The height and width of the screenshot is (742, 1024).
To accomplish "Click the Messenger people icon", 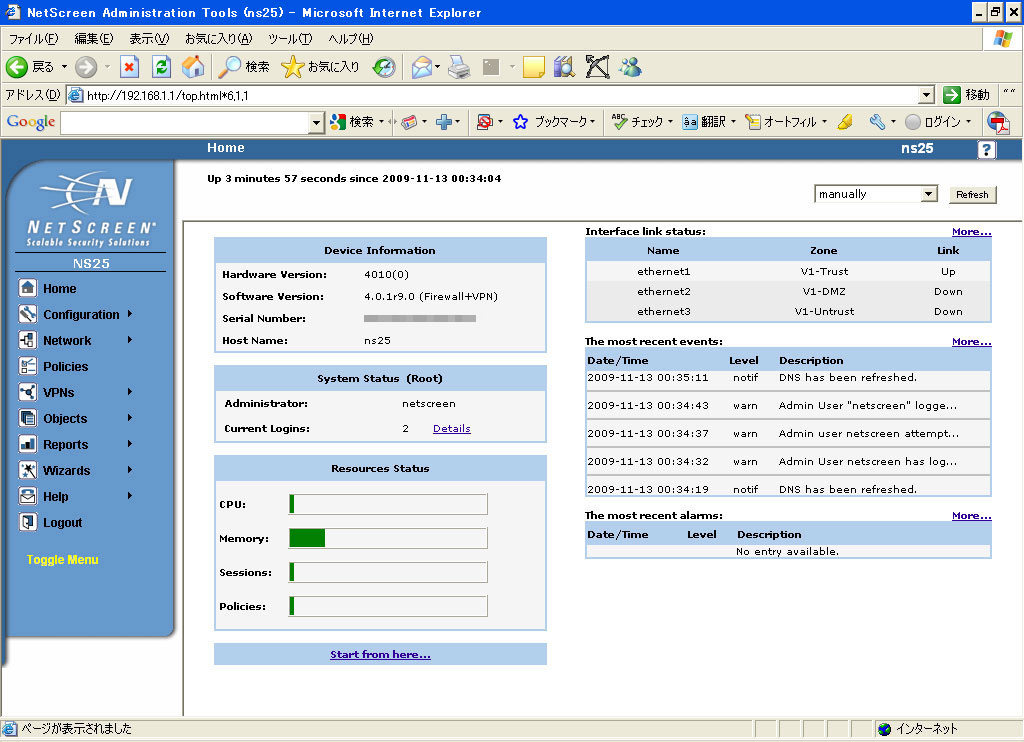I will (x=630, y=67).
